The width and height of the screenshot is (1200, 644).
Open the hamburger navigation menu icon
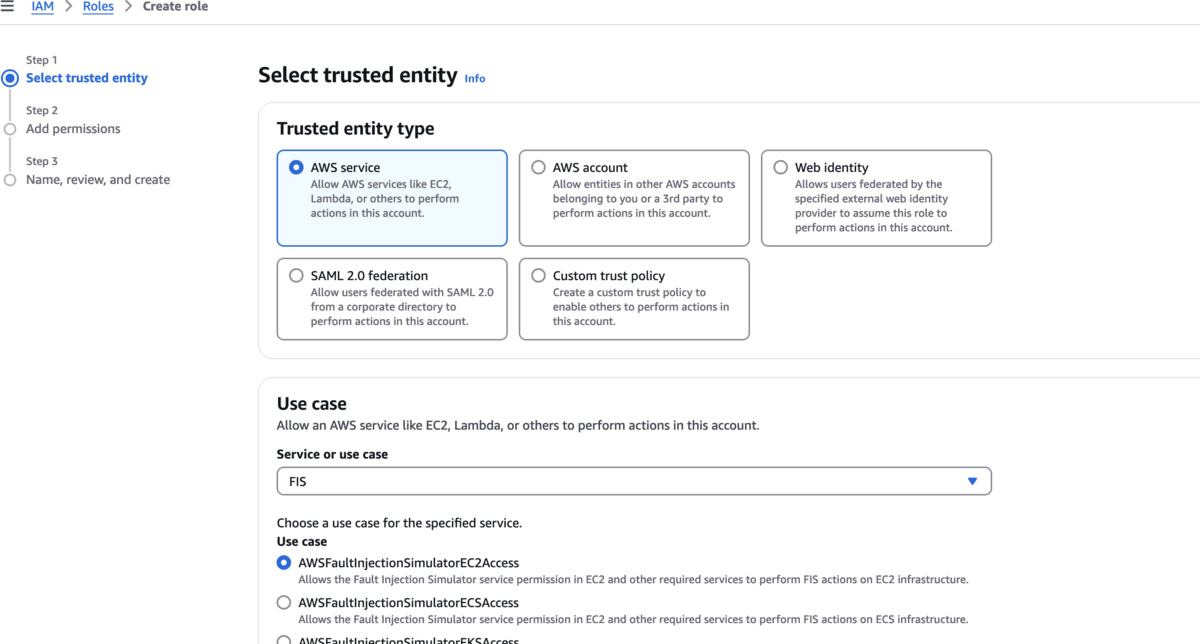pyautogui.click(x=7, y=7)
